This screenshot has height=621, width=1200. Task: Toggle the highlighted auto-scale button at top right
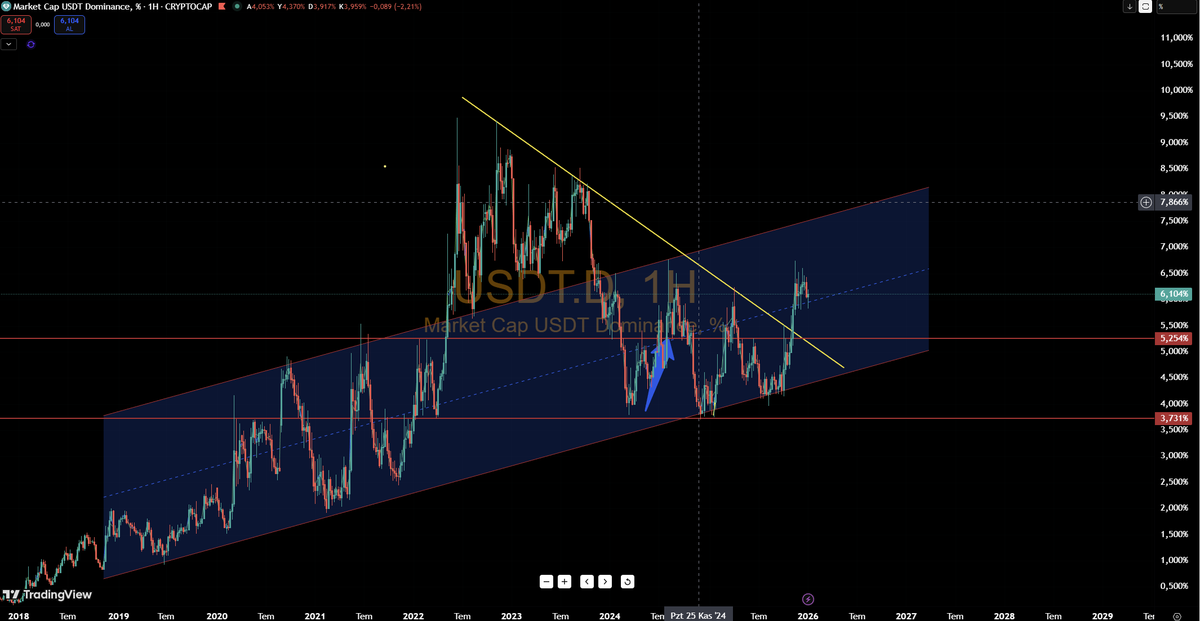1144,6
